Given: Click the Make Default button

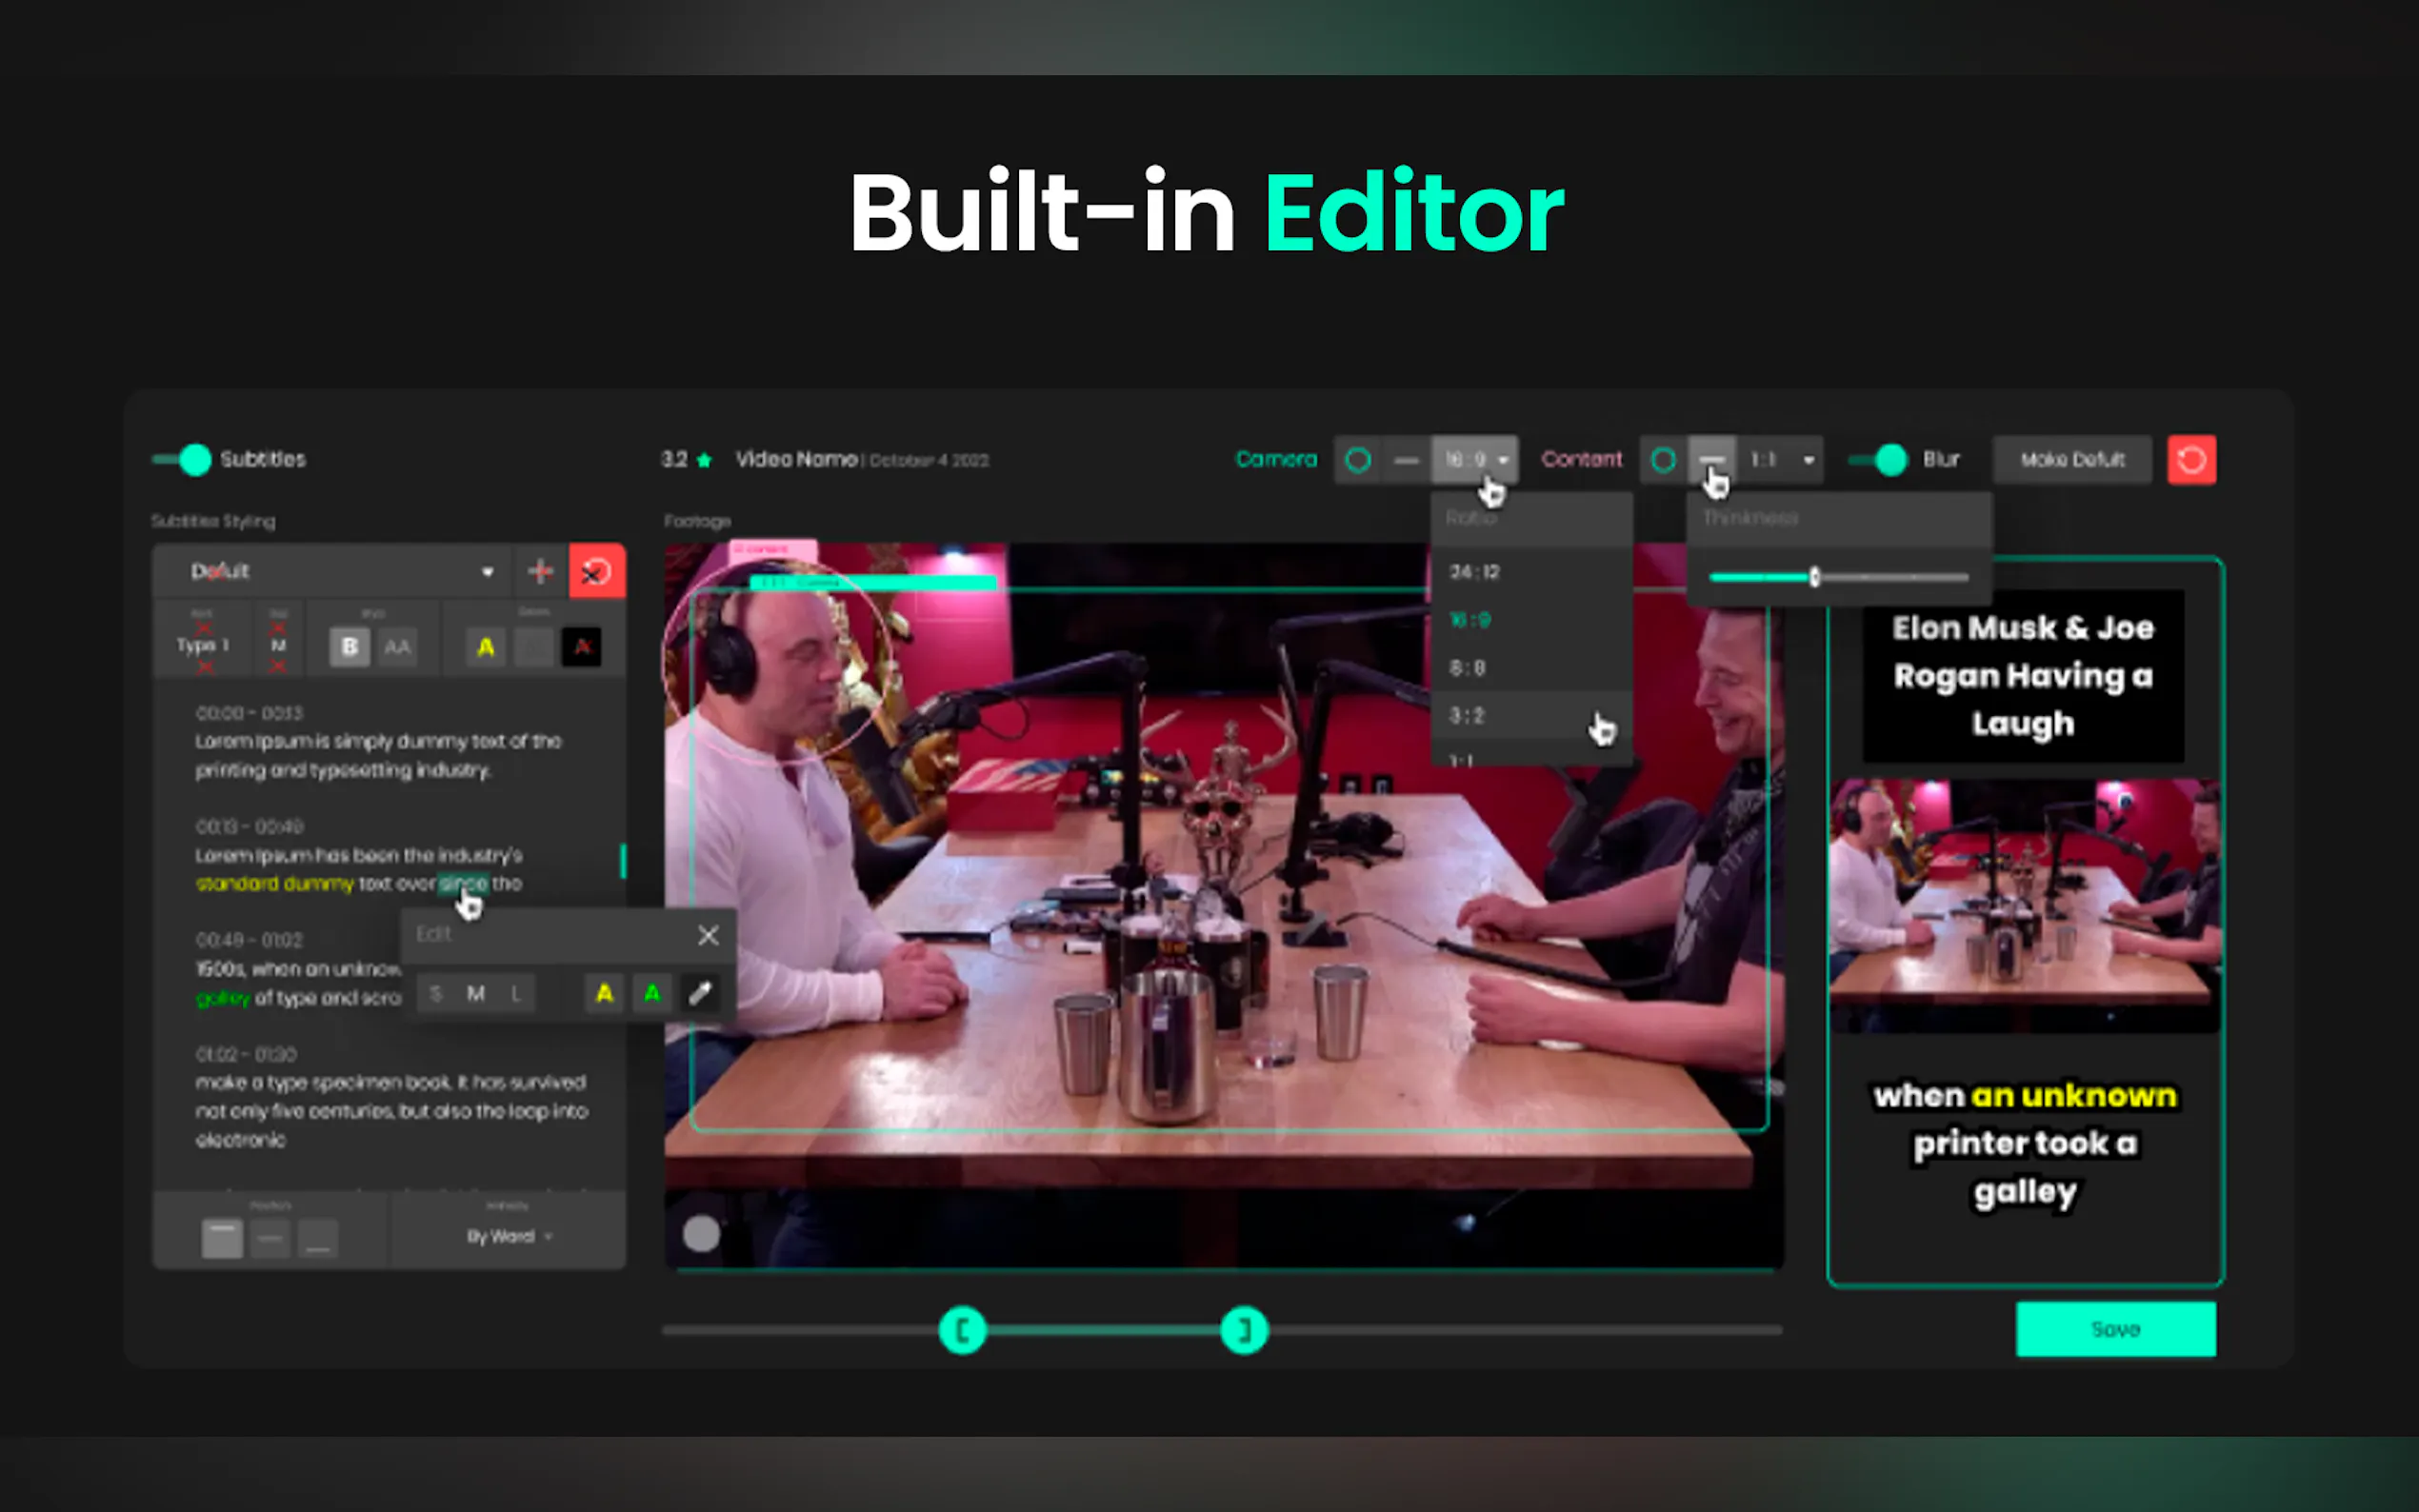Looking at the screenshot, I should coord(2072,460).
